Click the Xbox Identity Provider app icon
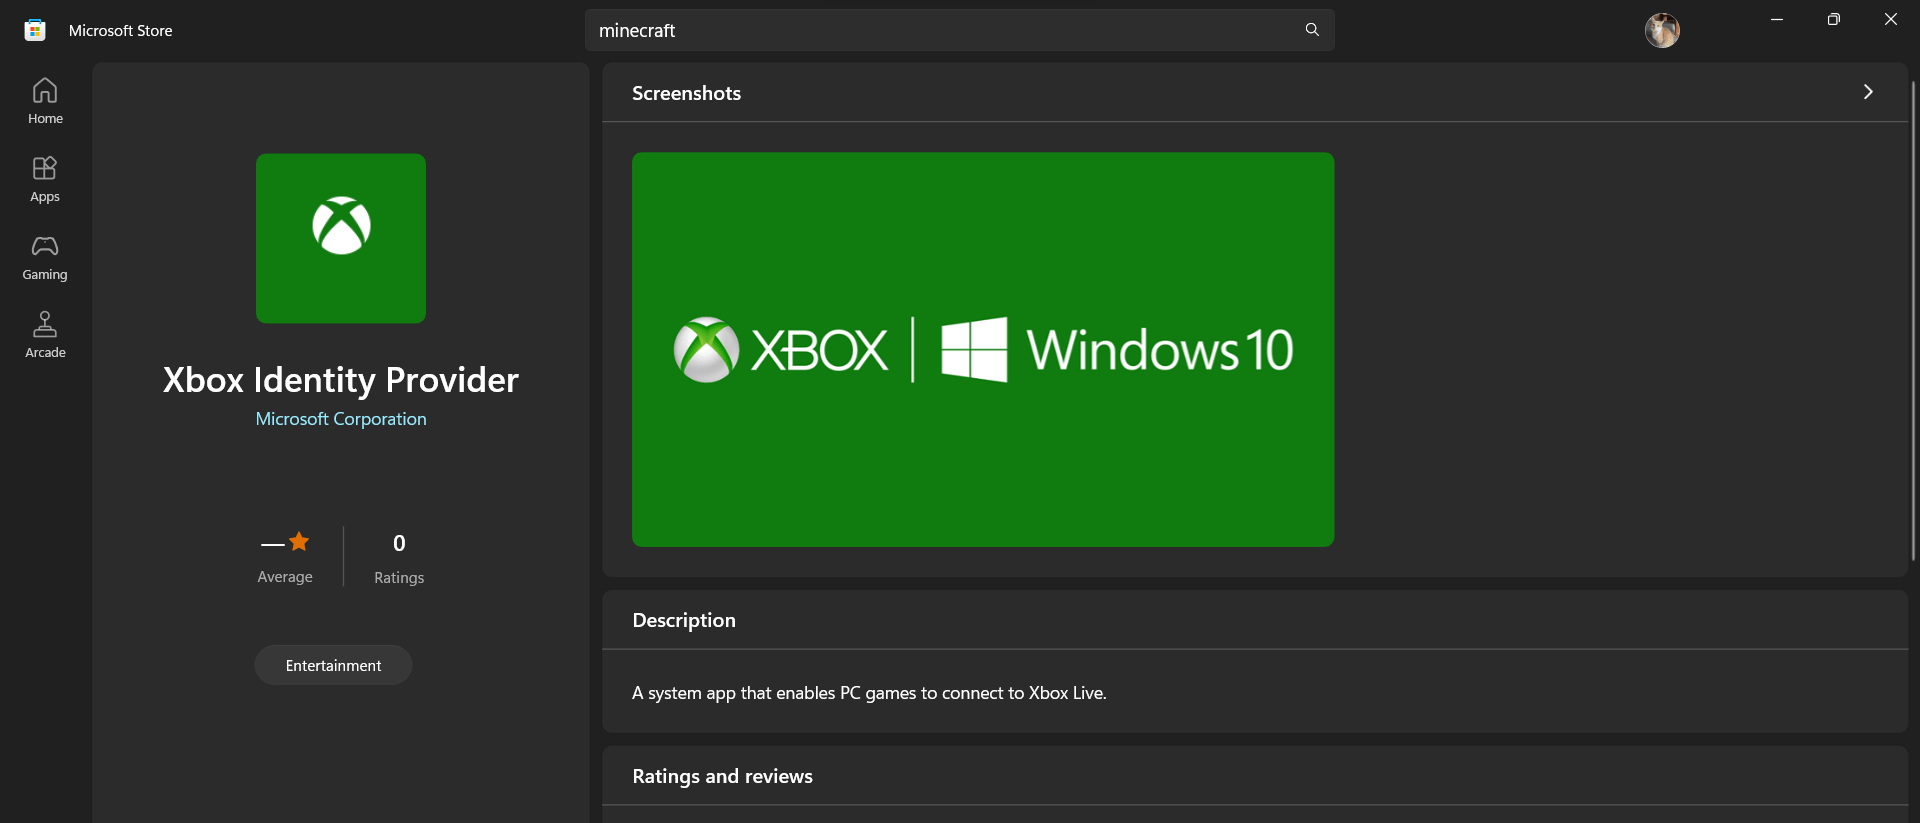The width and height of the screenshot is (1920, 823). coord(341,238)
